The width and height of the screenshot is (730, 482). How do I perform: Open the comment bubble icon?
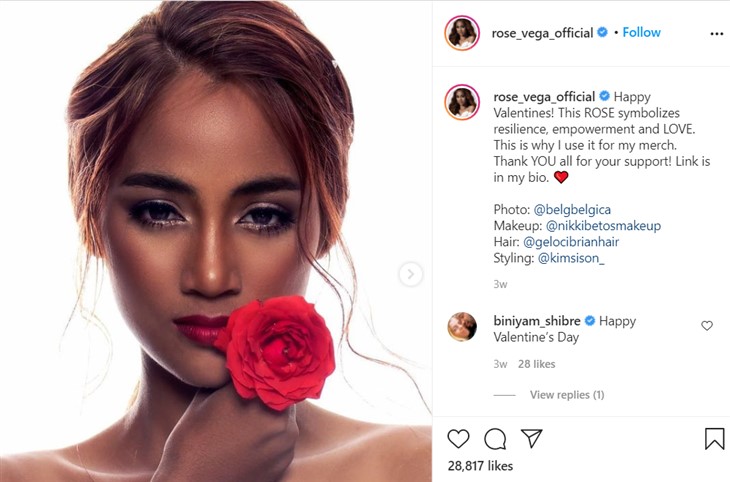coord(495,439)
